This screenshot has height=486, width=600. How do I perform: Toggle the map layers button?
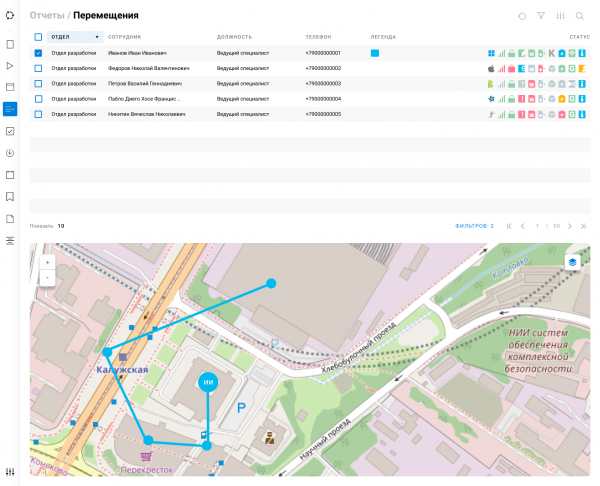[573, 262]
